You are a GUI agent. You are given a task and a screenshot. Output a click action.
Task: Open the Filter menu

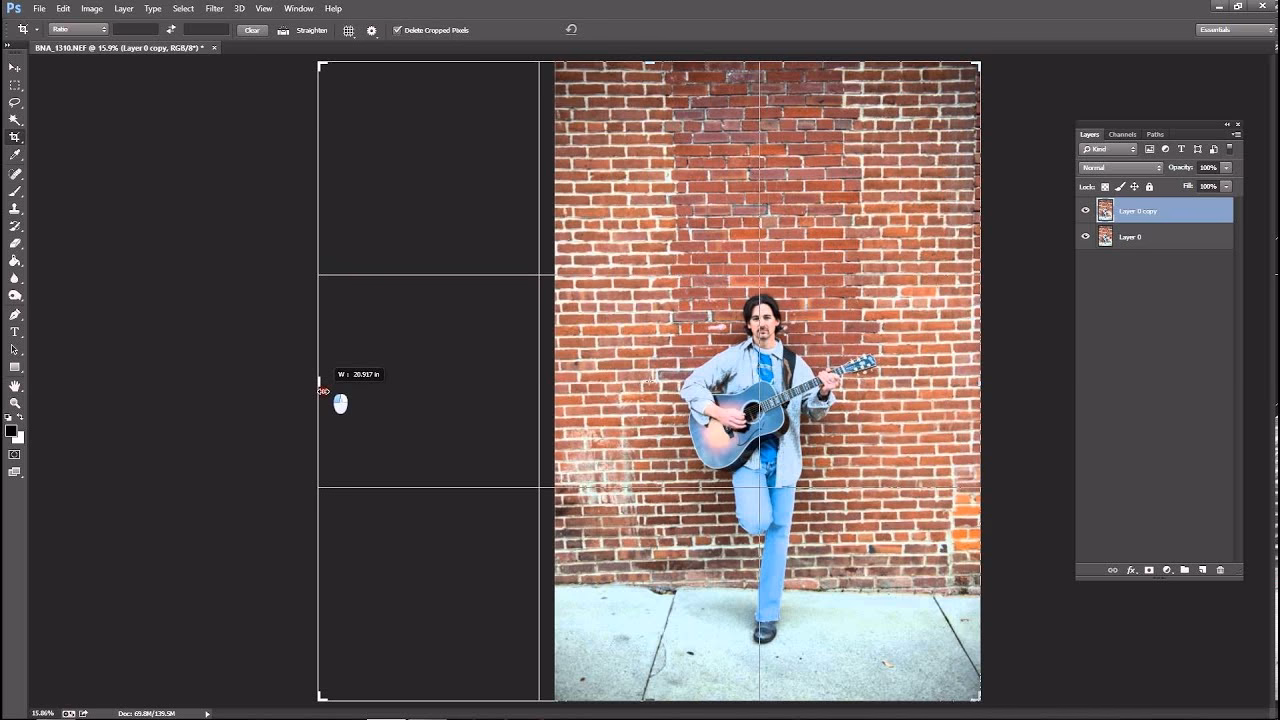coord(214,8)
